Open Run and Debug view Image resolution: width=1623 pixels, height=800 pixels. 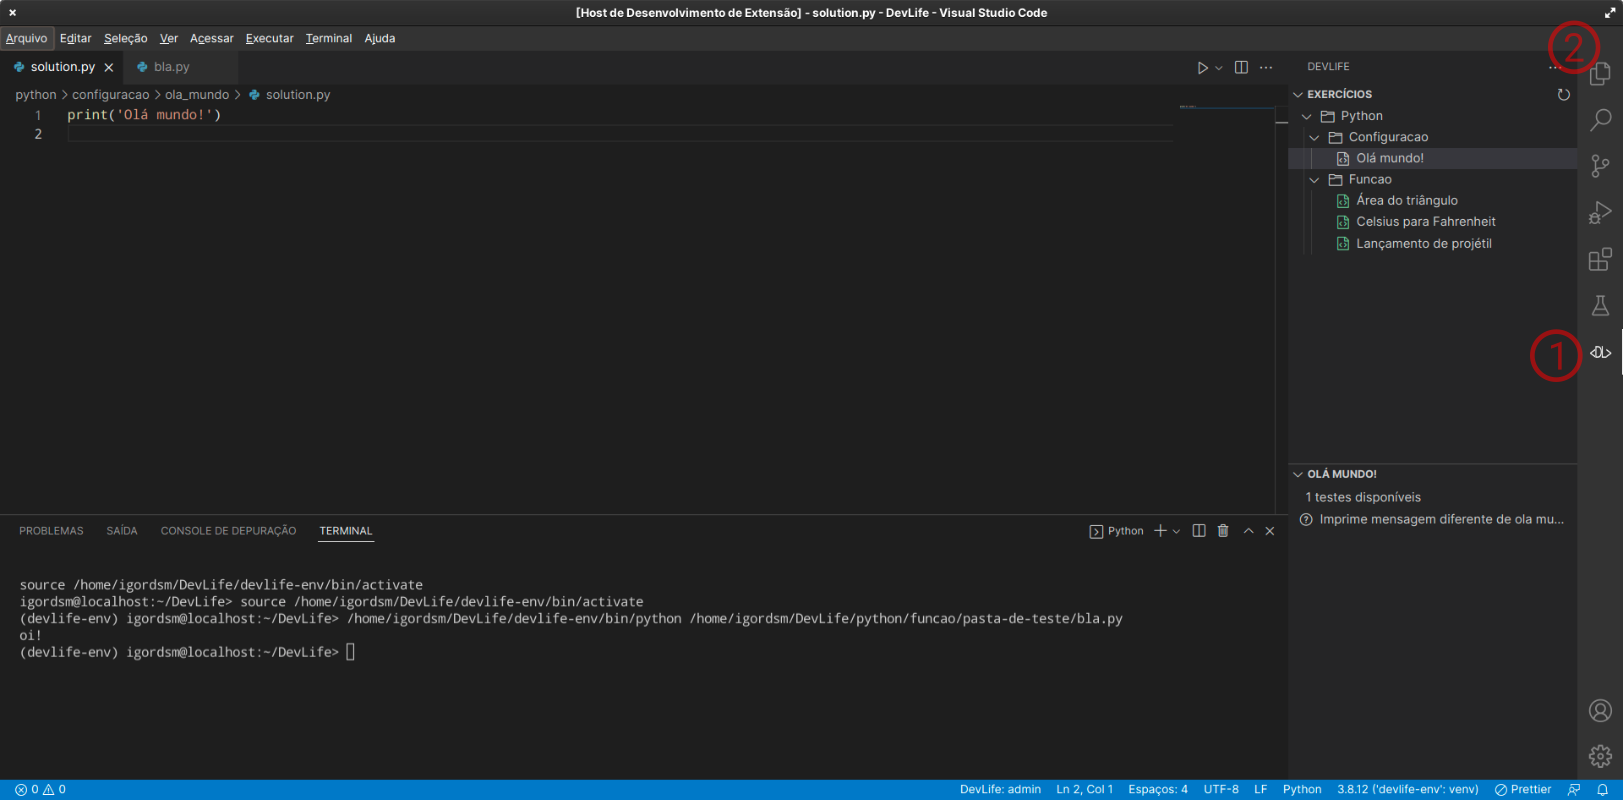click(x=1600, y=212)
